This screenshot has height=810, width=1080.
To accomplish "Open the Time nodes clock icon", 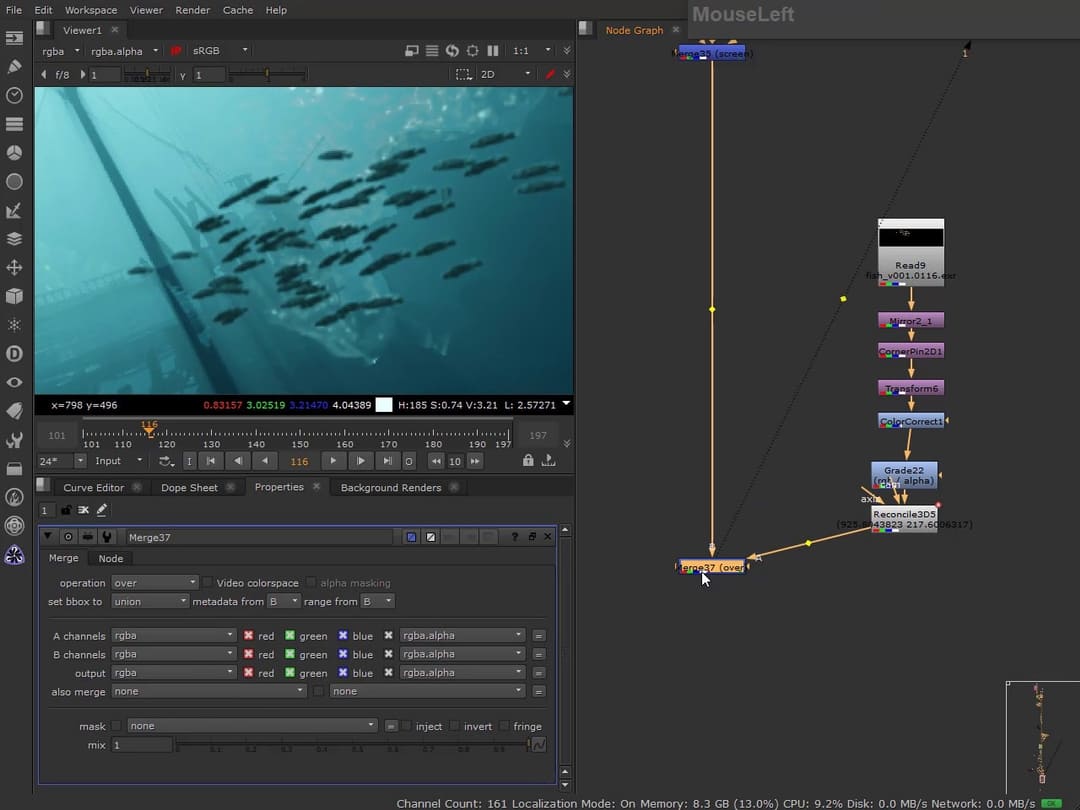I will [x=14, y=95].
